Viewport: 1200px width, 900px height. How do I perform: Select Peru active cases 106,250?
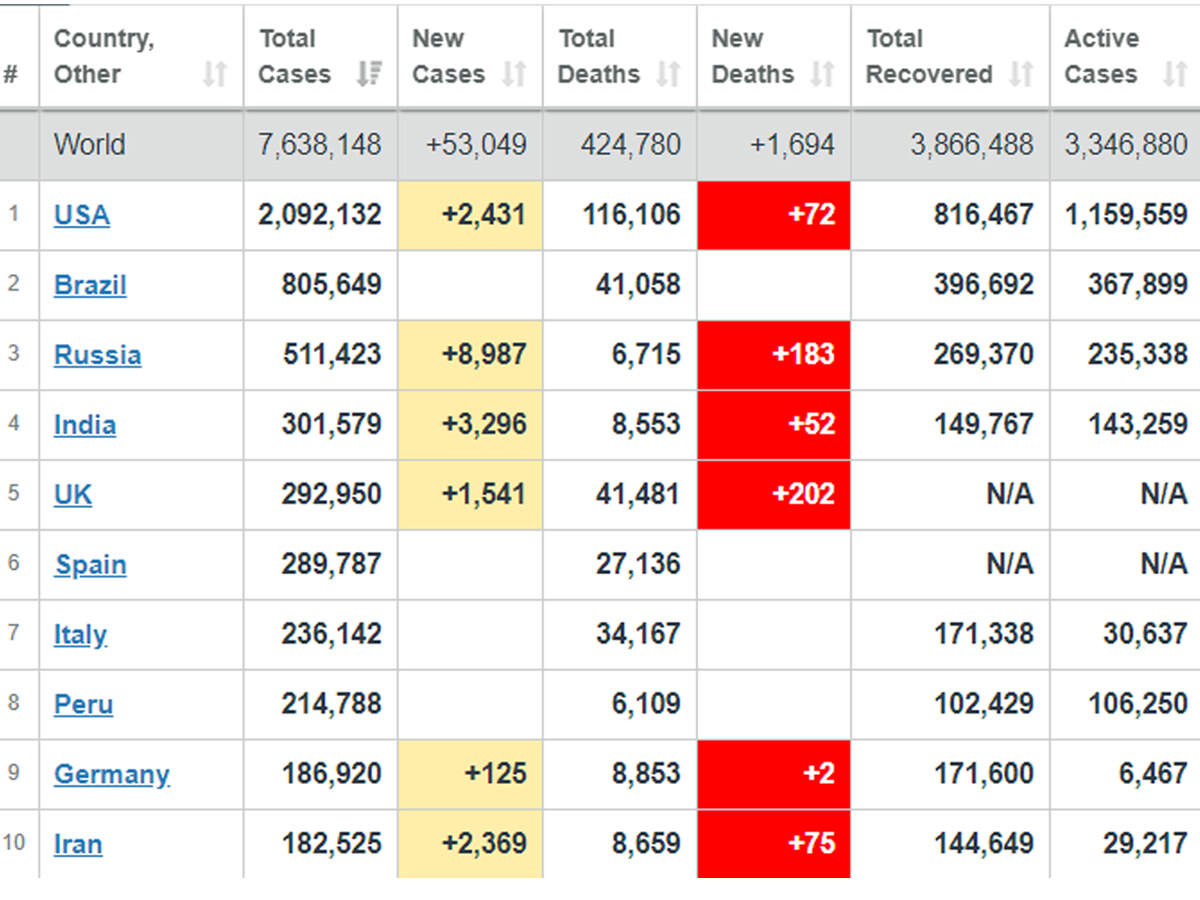pos(1138,705)
